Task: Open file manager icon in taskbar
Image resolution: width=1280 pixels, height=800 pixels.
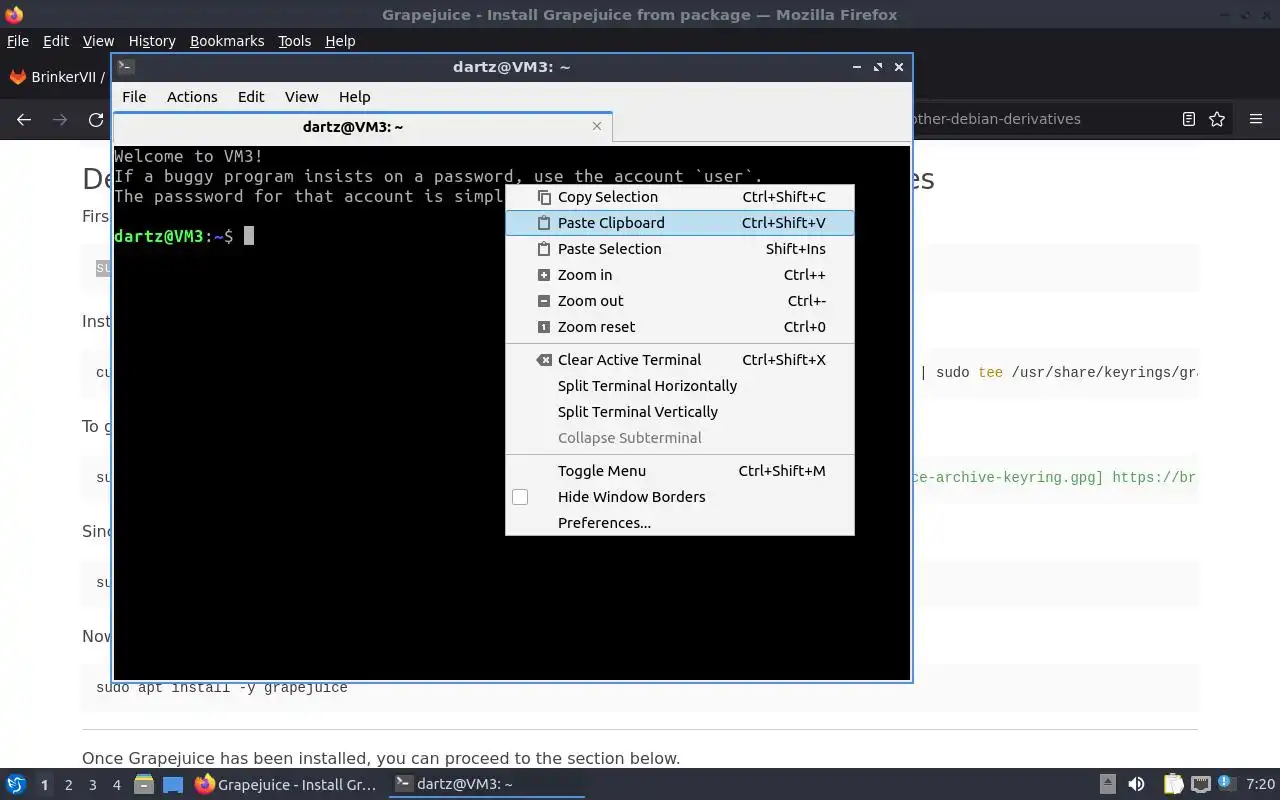Action: click(x=144, y=784)
